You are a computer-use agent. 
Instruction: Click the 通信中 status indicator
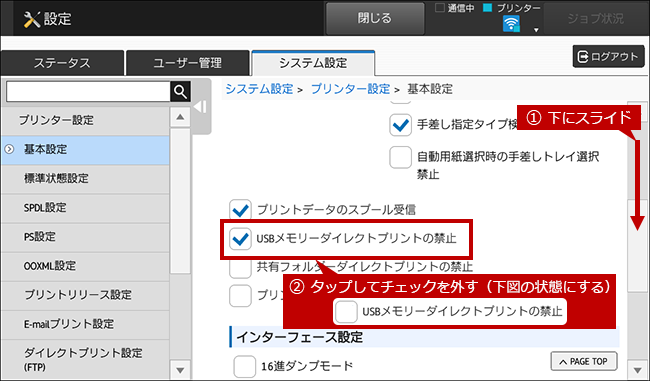pyautogui.click(x=455, y=8)
